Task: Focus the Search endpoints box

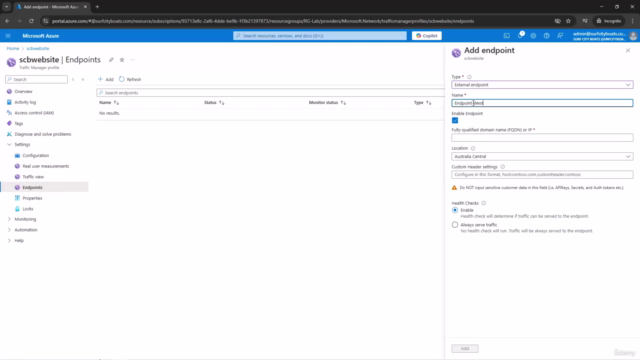Action: point(270,93)
